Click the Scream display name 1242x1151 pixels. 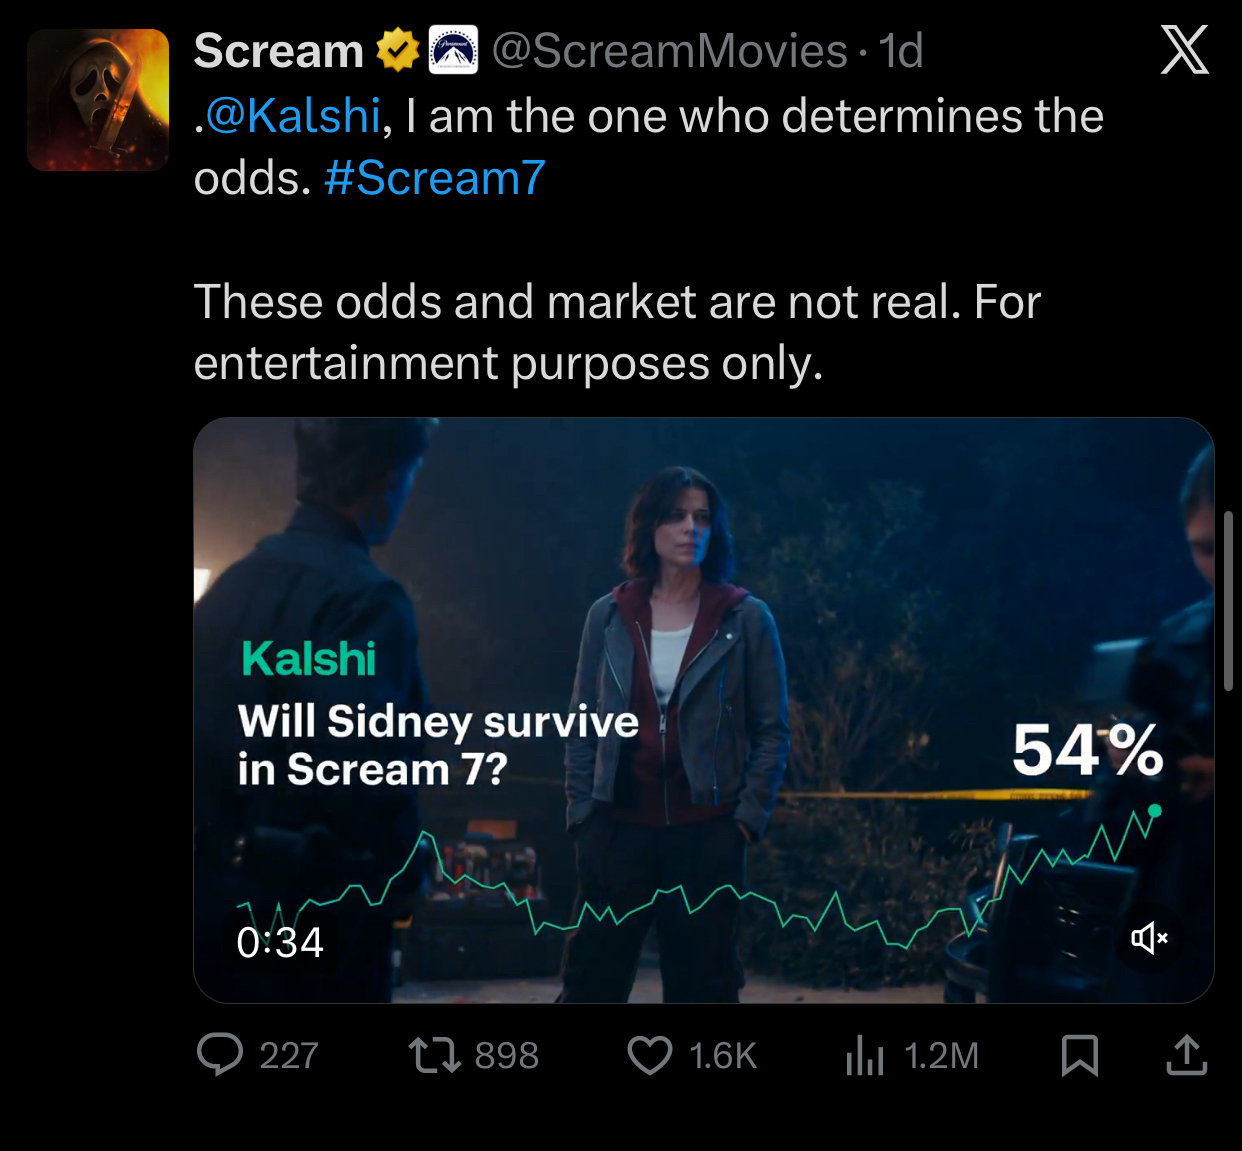pyautogui.click(x=279, y=51)
